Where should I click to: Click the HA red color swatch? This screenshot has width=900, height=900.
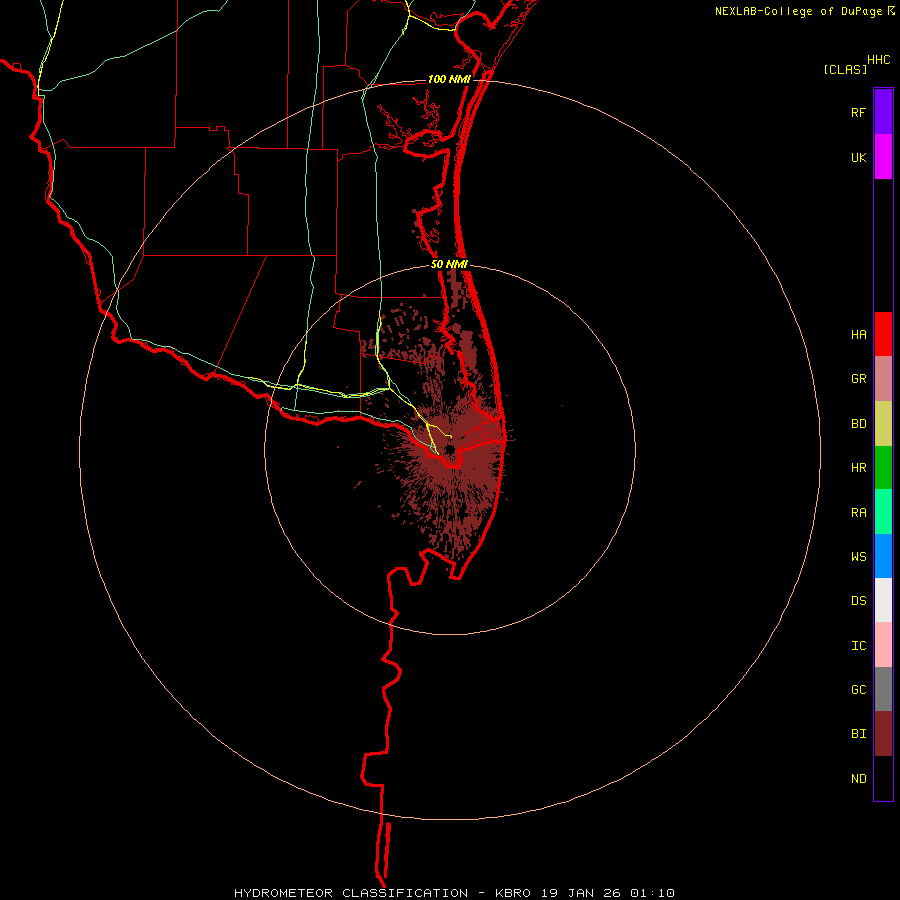883,334
